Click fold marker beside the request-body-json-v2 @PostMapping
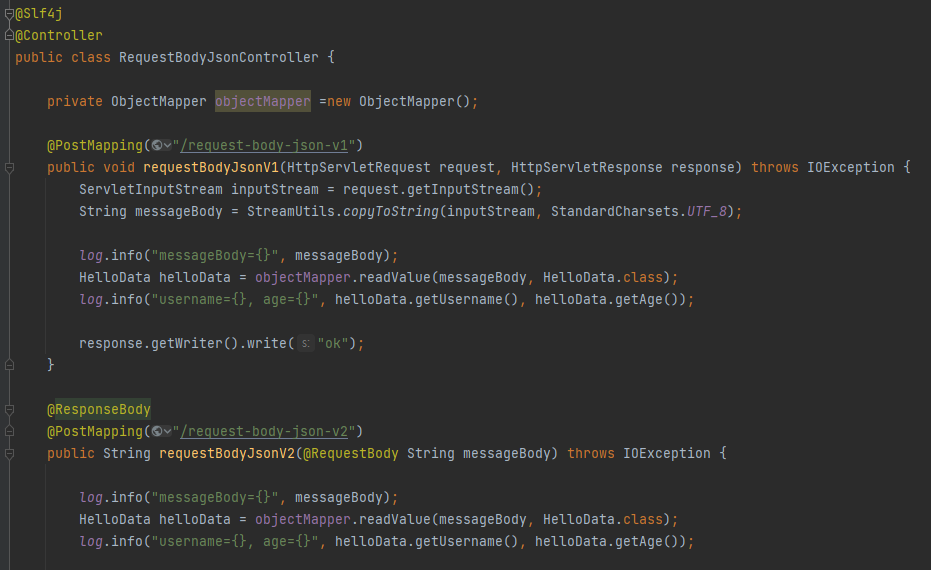This screenshot has width=931, height=570. [9, 432]
